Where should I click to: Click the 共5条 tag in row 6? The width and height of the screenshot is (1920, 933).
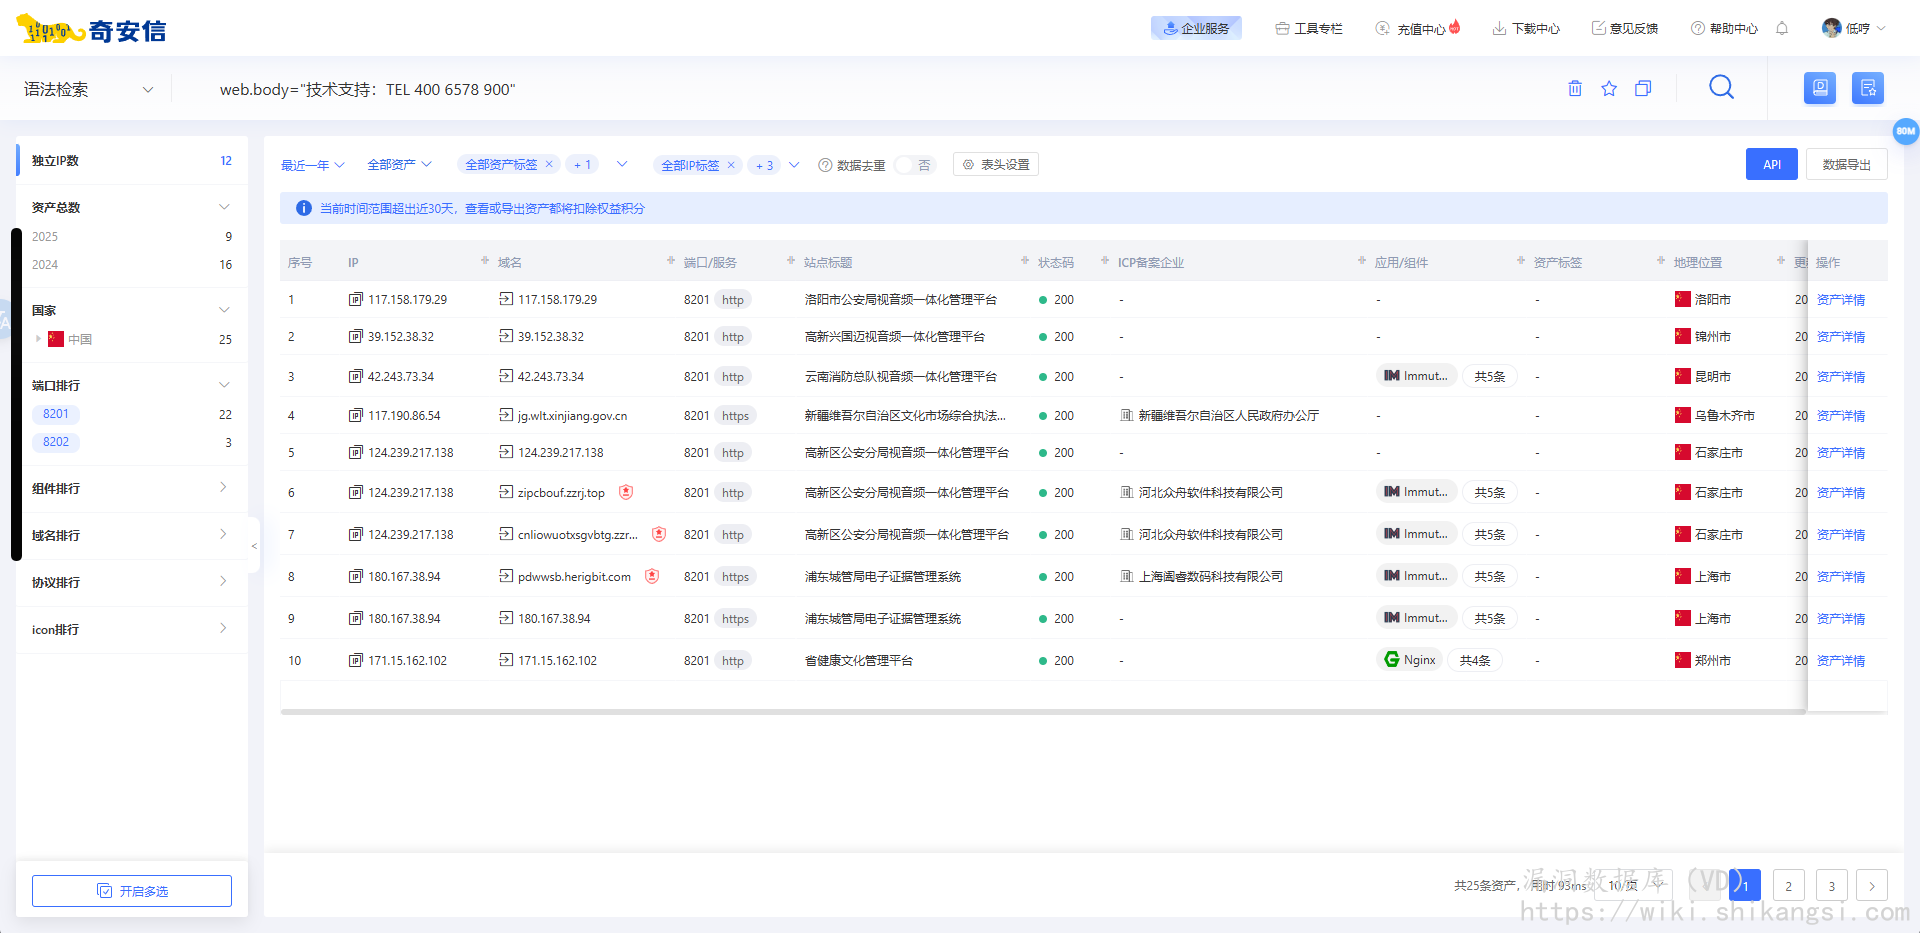pyautogui.click(x=1489, y=492)
